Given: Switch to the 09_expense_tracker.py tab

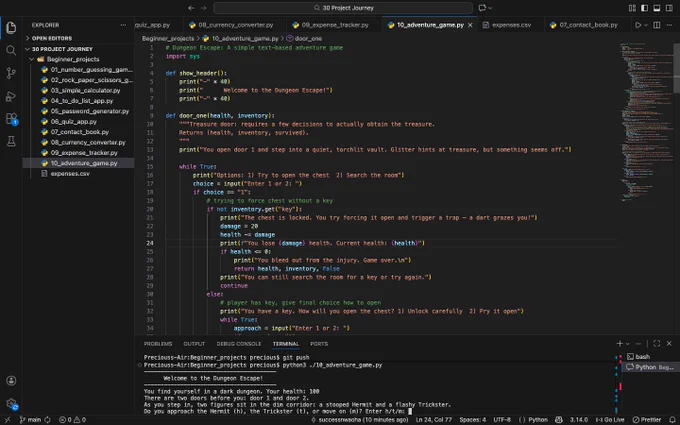Looking at the screenshot, I should pyautogui.click(x=334, y=25).
